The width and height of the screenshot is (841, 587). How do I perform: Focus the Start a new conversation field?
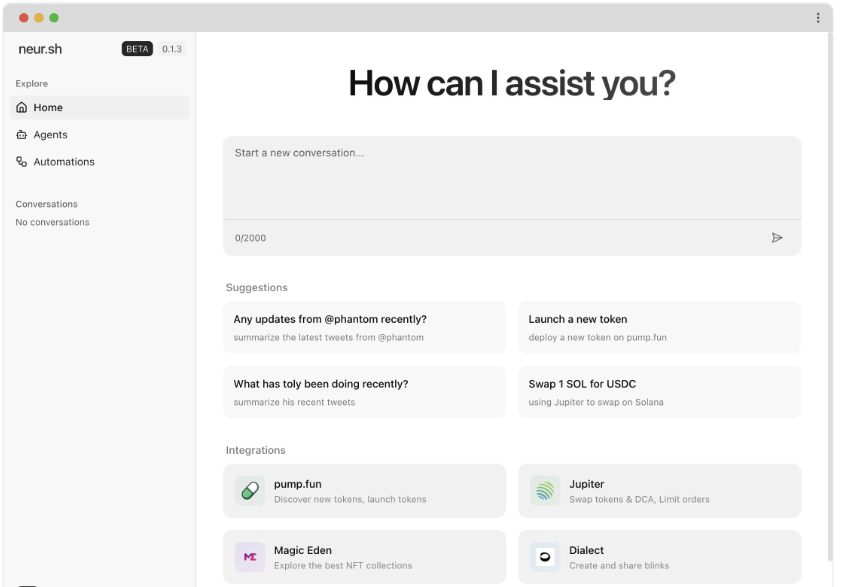point(512,178)
